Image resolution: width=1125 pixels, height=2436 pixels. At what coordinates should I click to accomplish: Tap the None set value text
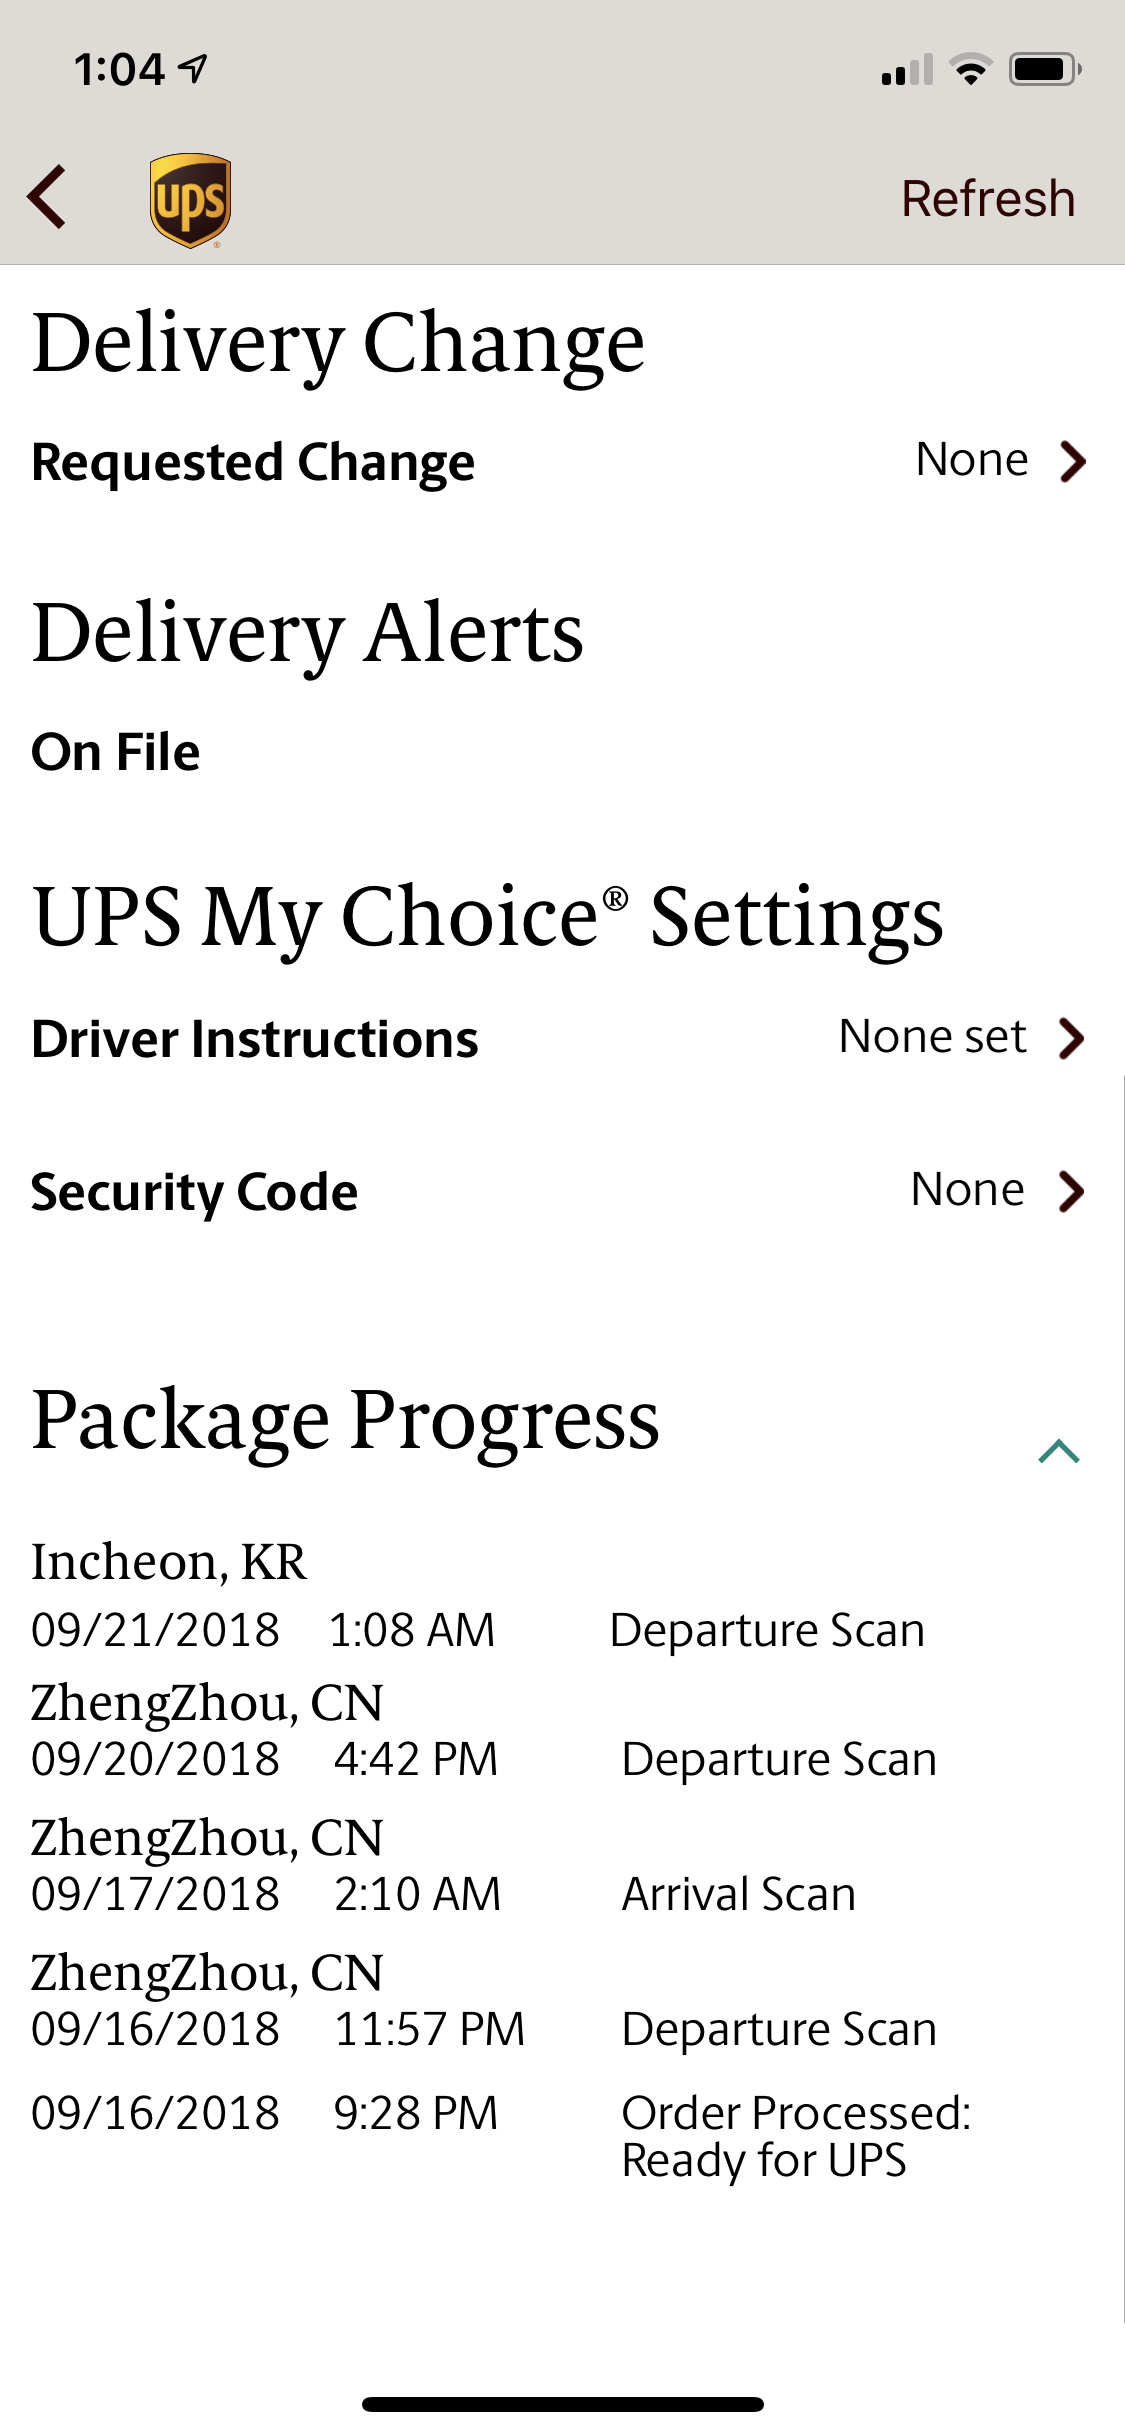932,1037
